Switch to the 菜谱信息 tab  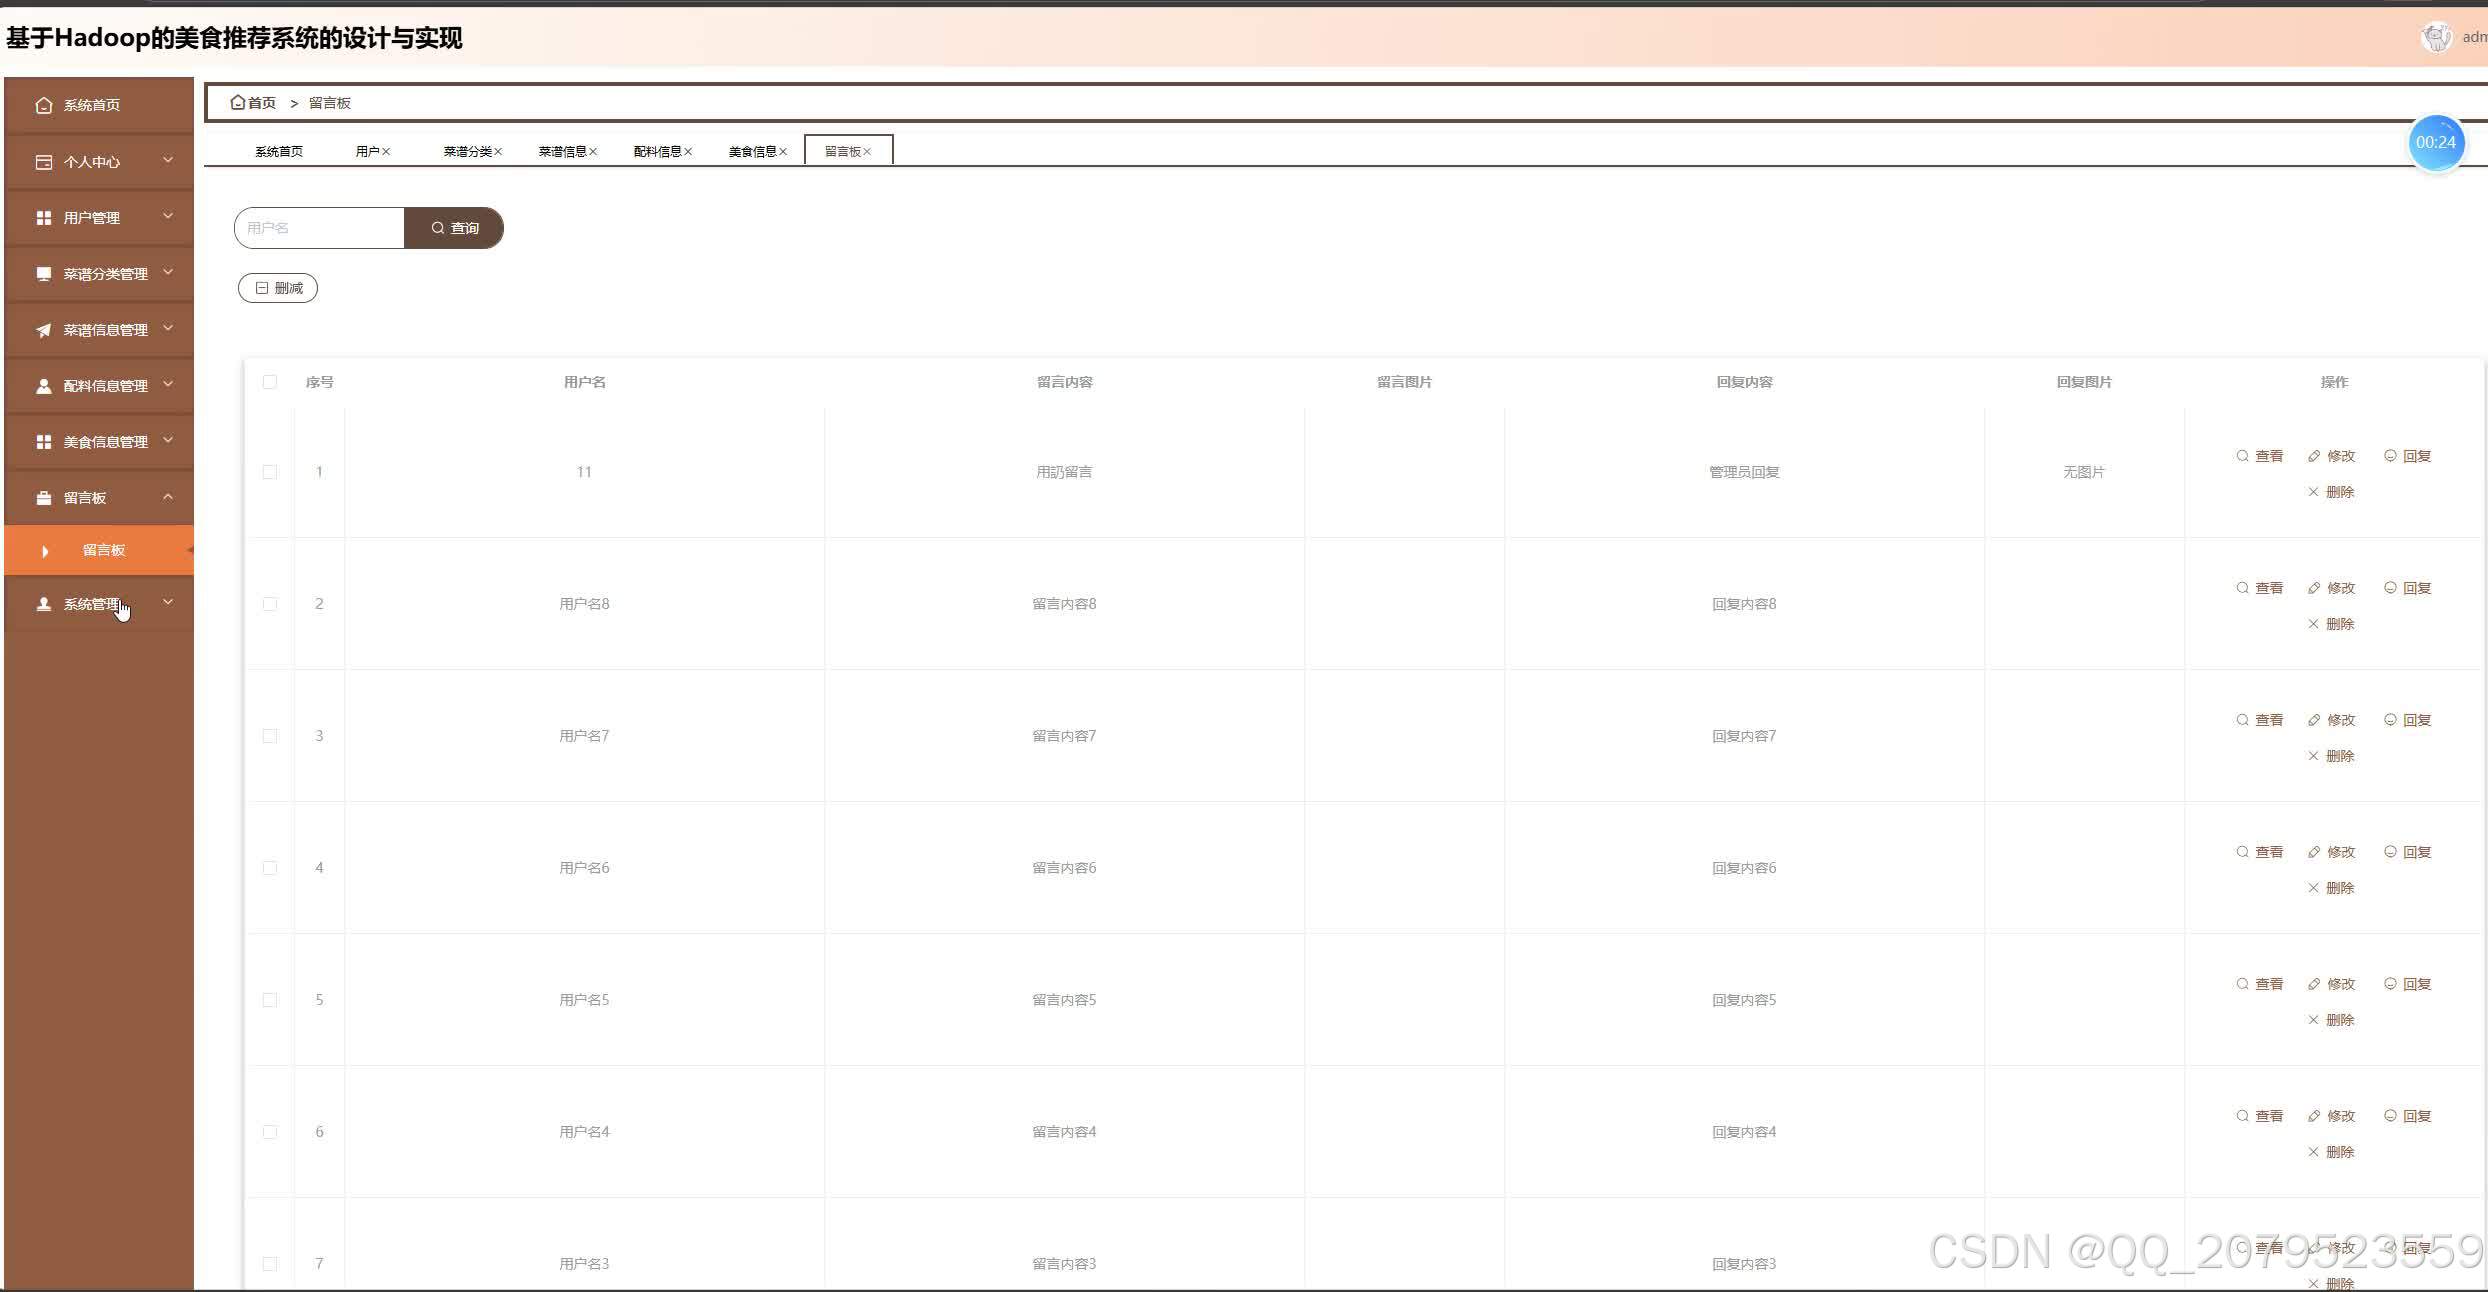(562, 152)
